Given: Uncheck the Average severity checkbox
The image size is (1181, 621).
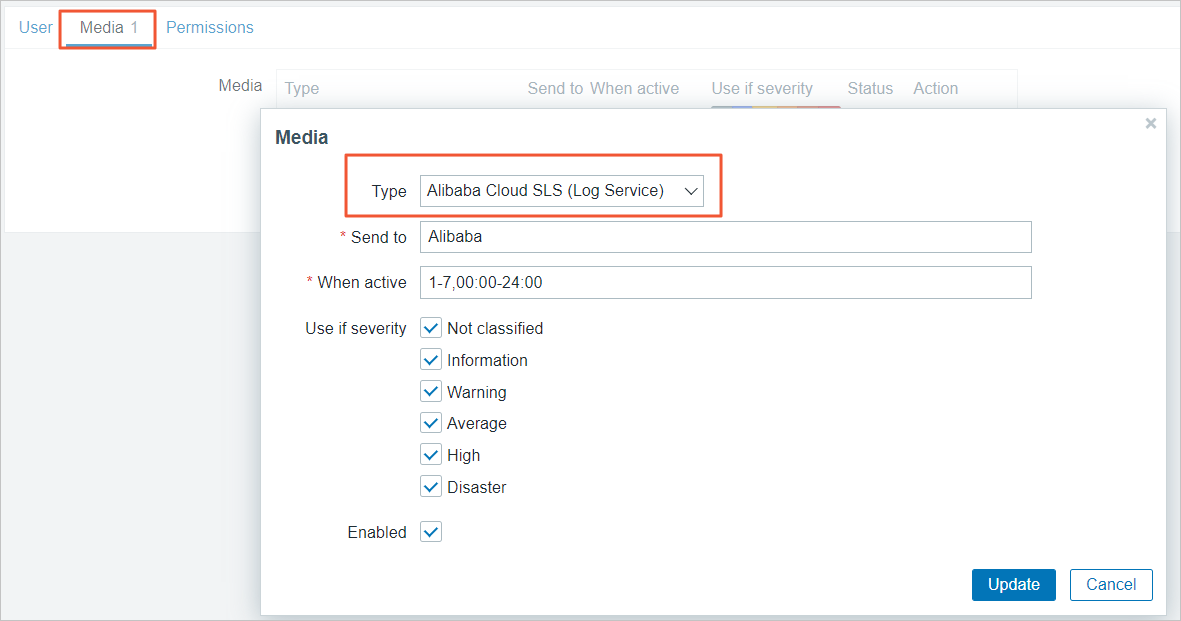Looking at the screenshot, I should click(x=431, y=423).
